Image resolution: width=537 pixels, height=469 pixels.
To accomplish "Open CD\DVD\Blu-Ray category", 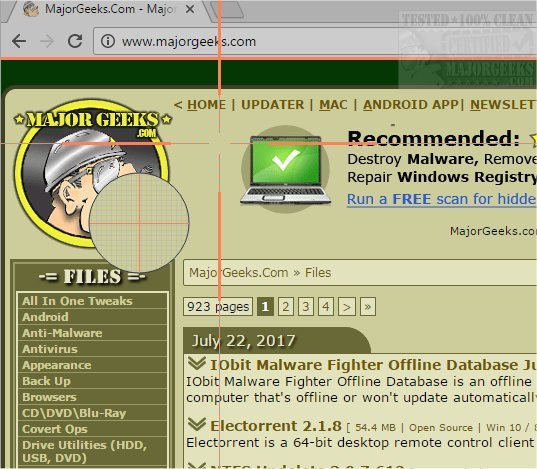I will (x=74, y=413).
